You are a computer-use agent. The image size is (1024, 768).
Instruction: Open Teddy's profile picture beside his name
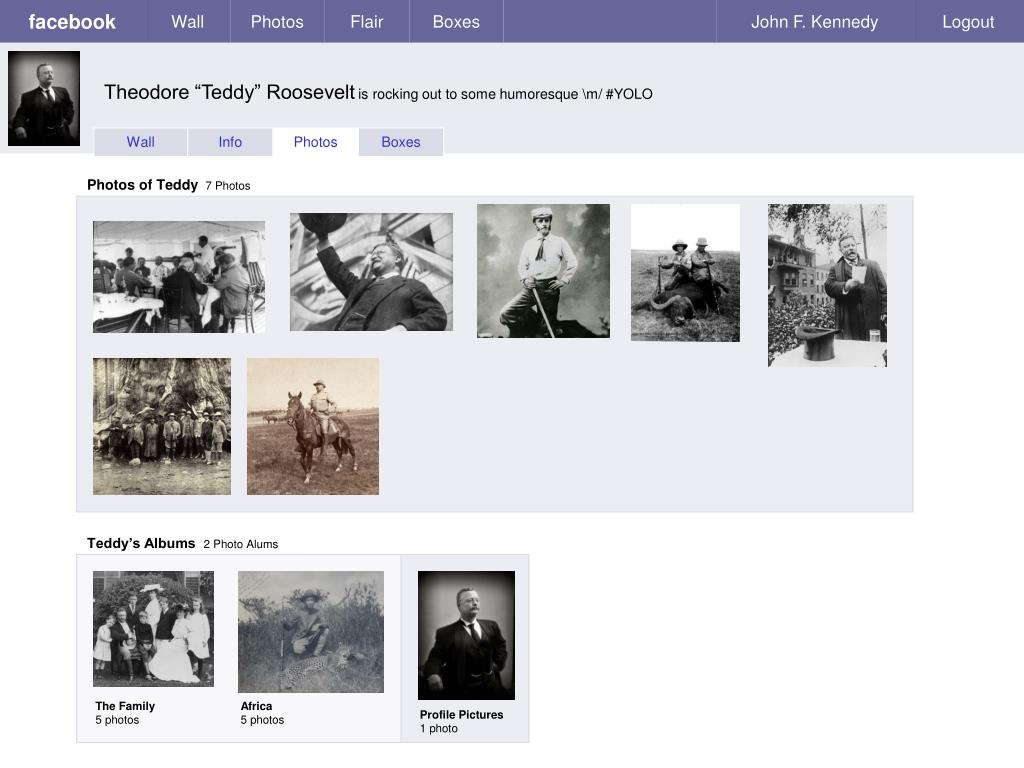click(x=44, y=98)
